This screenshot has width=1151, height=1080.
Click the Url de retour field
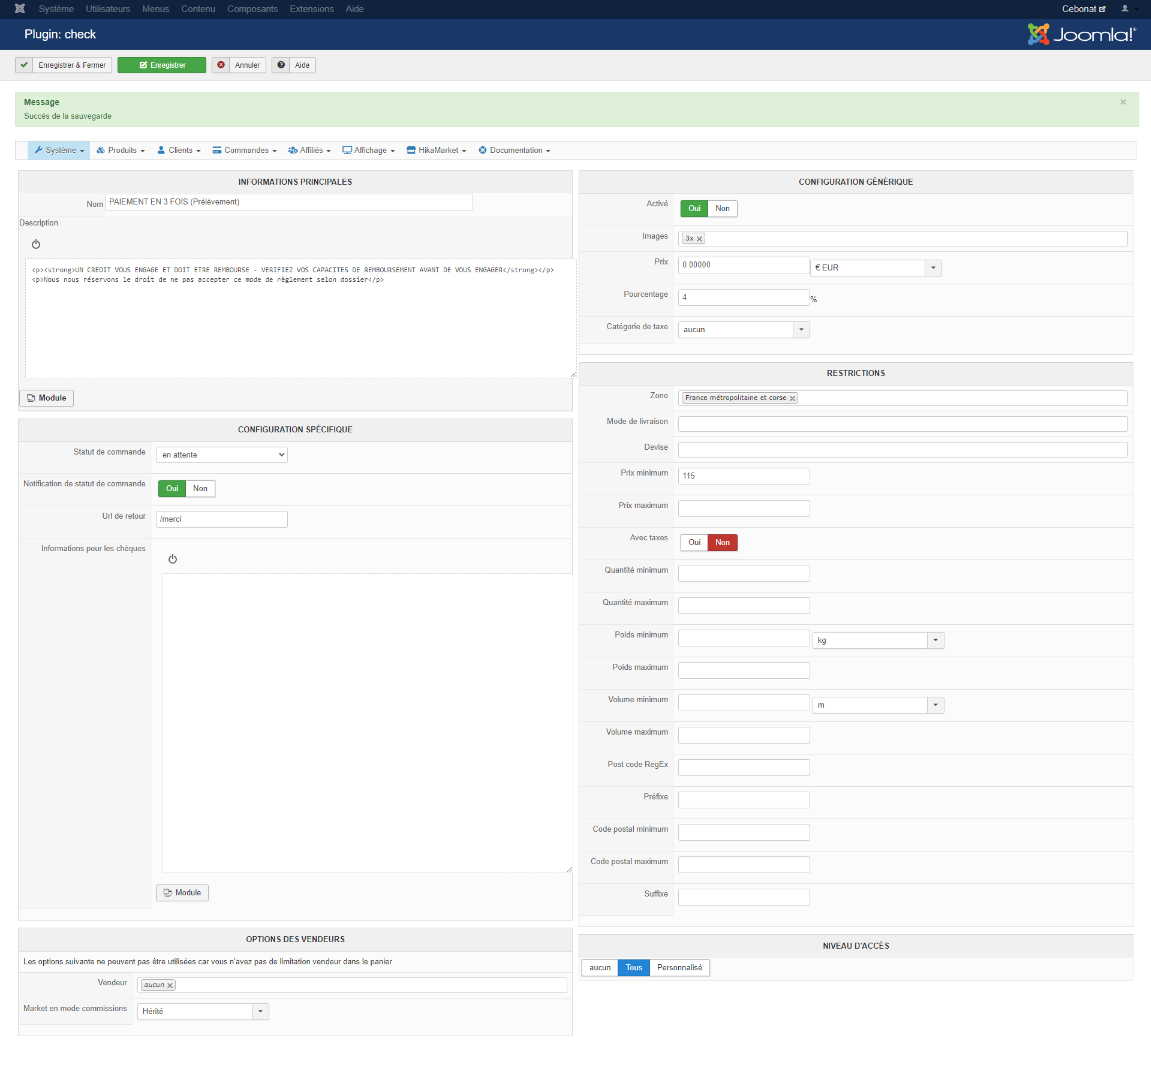pos(222,519)
